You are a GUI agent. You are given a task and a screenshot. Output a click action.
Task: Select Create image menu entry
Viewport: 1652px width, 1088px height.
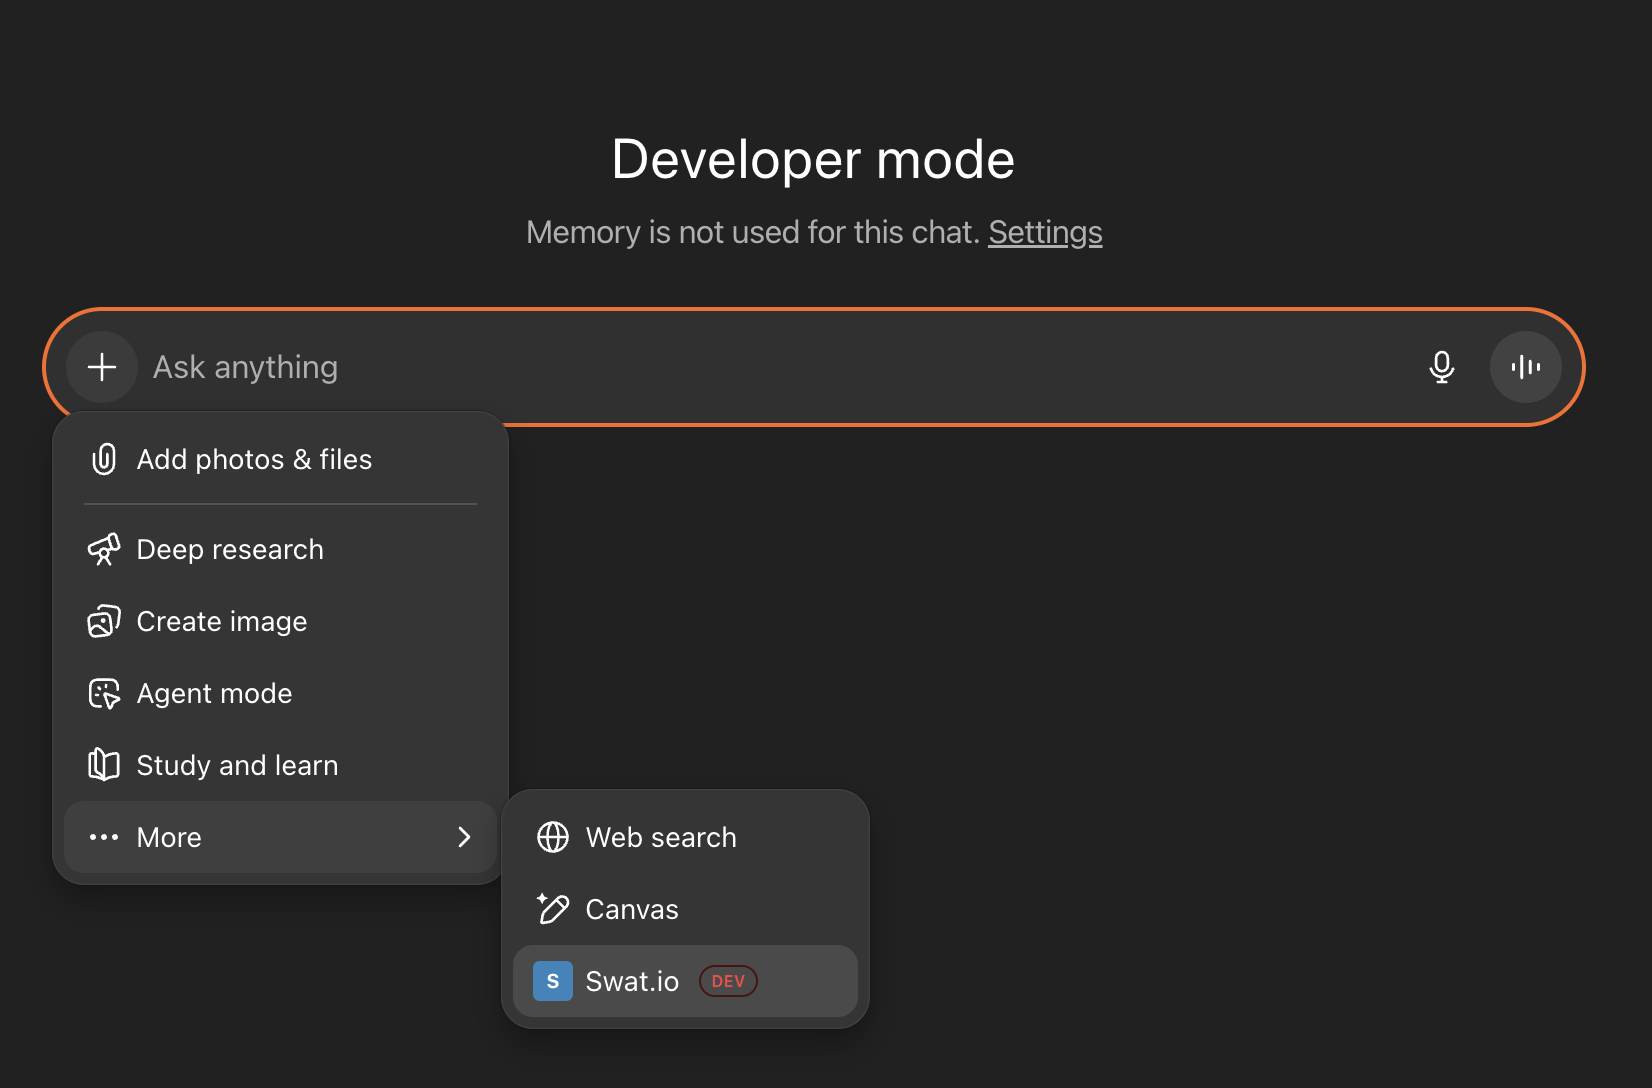[280, 621]
